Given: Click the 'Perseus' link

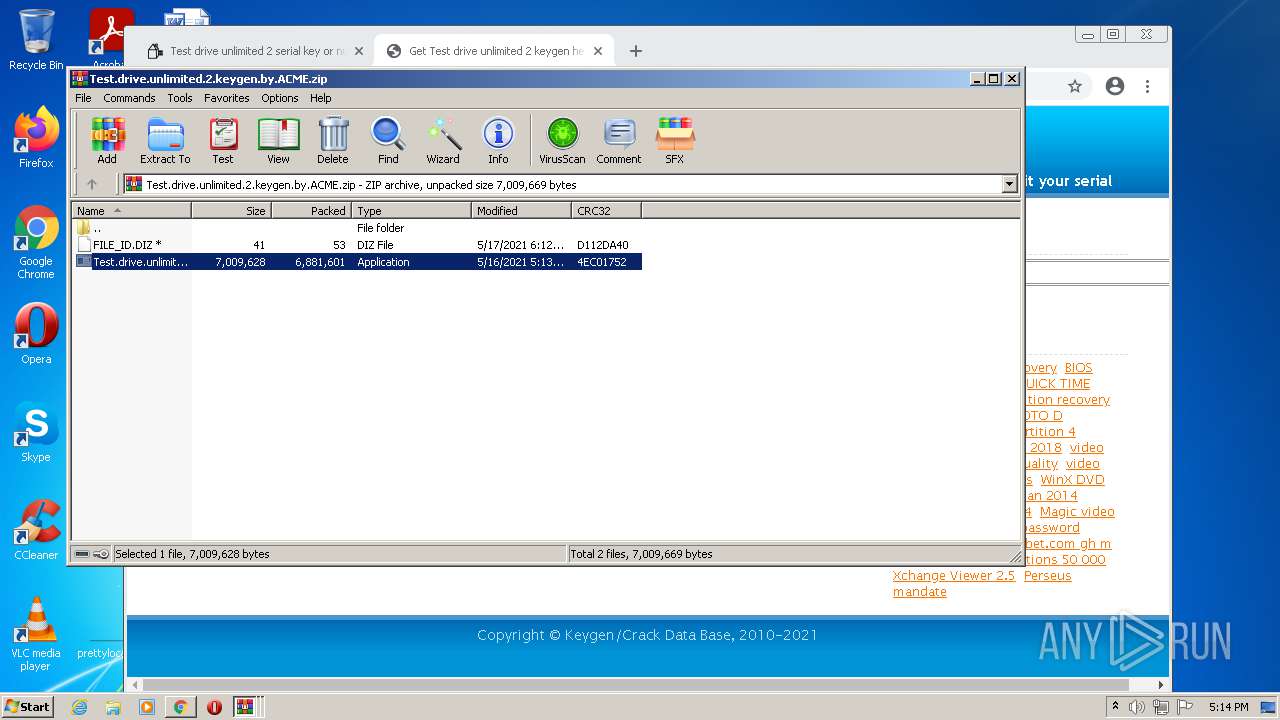Looking at the screenshot, I should [1047, 576].
